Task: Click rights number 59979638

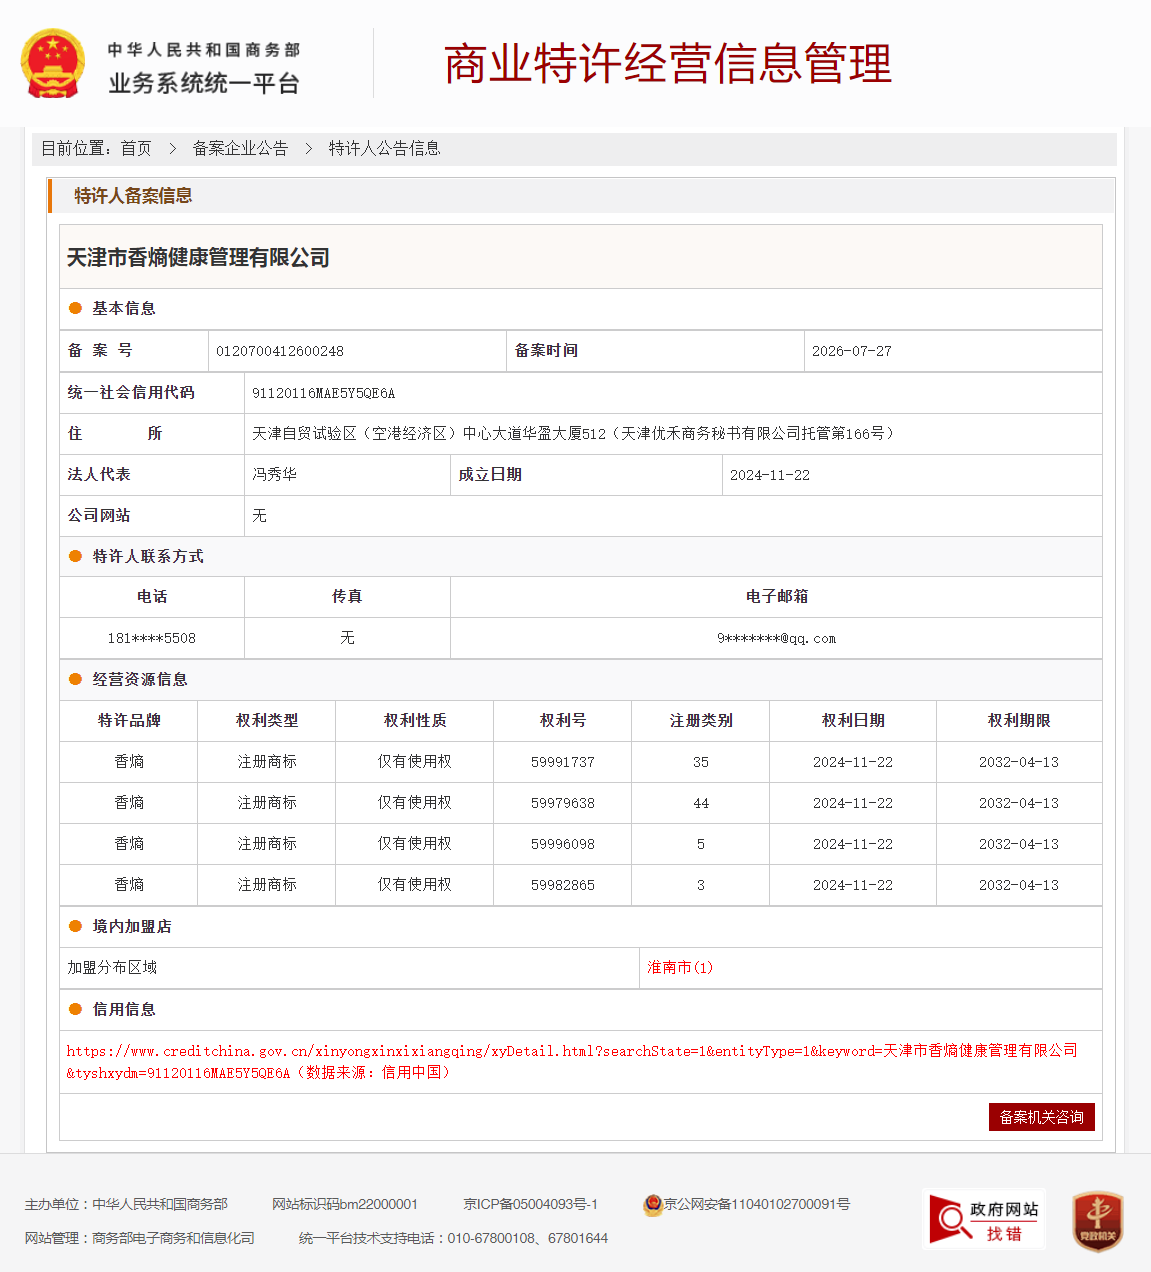Action: point(563,803)
